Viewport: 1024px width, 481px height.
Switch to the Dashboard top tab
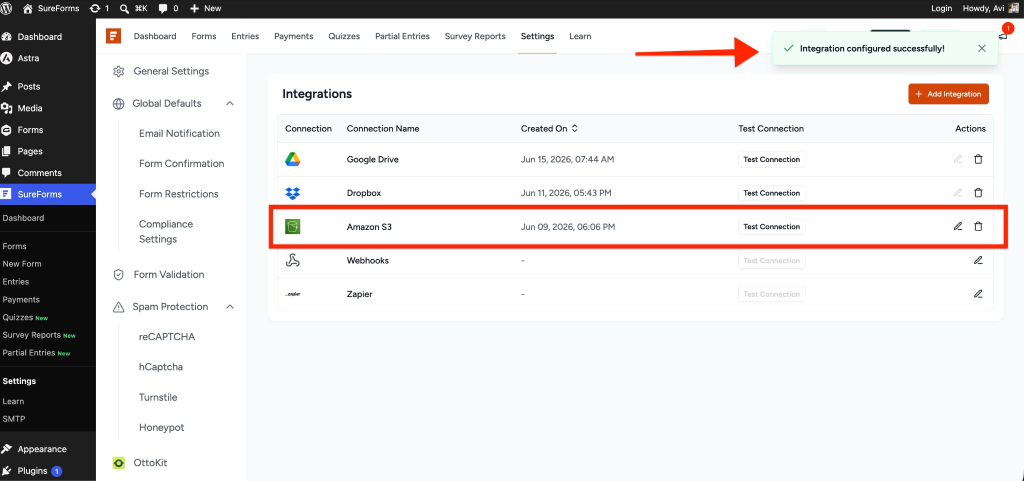155,37
